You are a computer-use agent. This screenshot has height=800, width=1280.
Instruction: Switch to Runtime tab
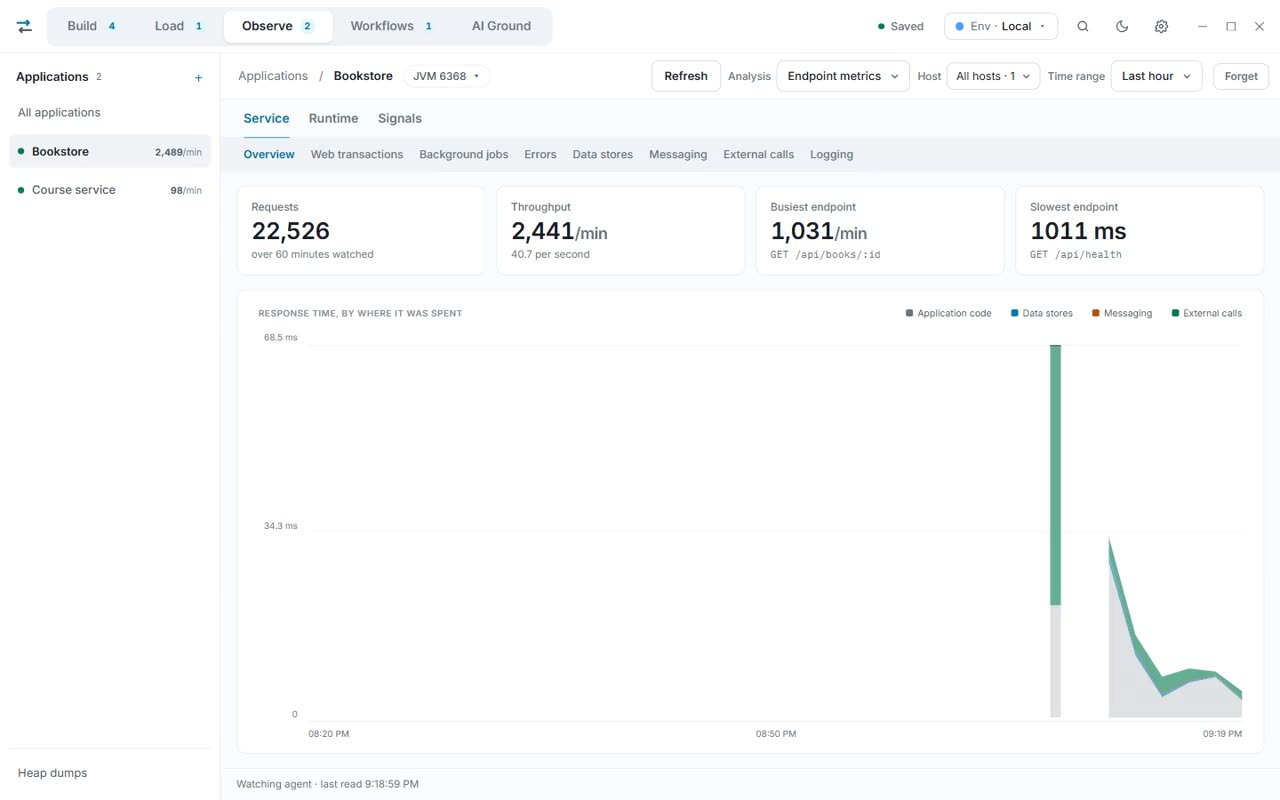tap(333, 118)
